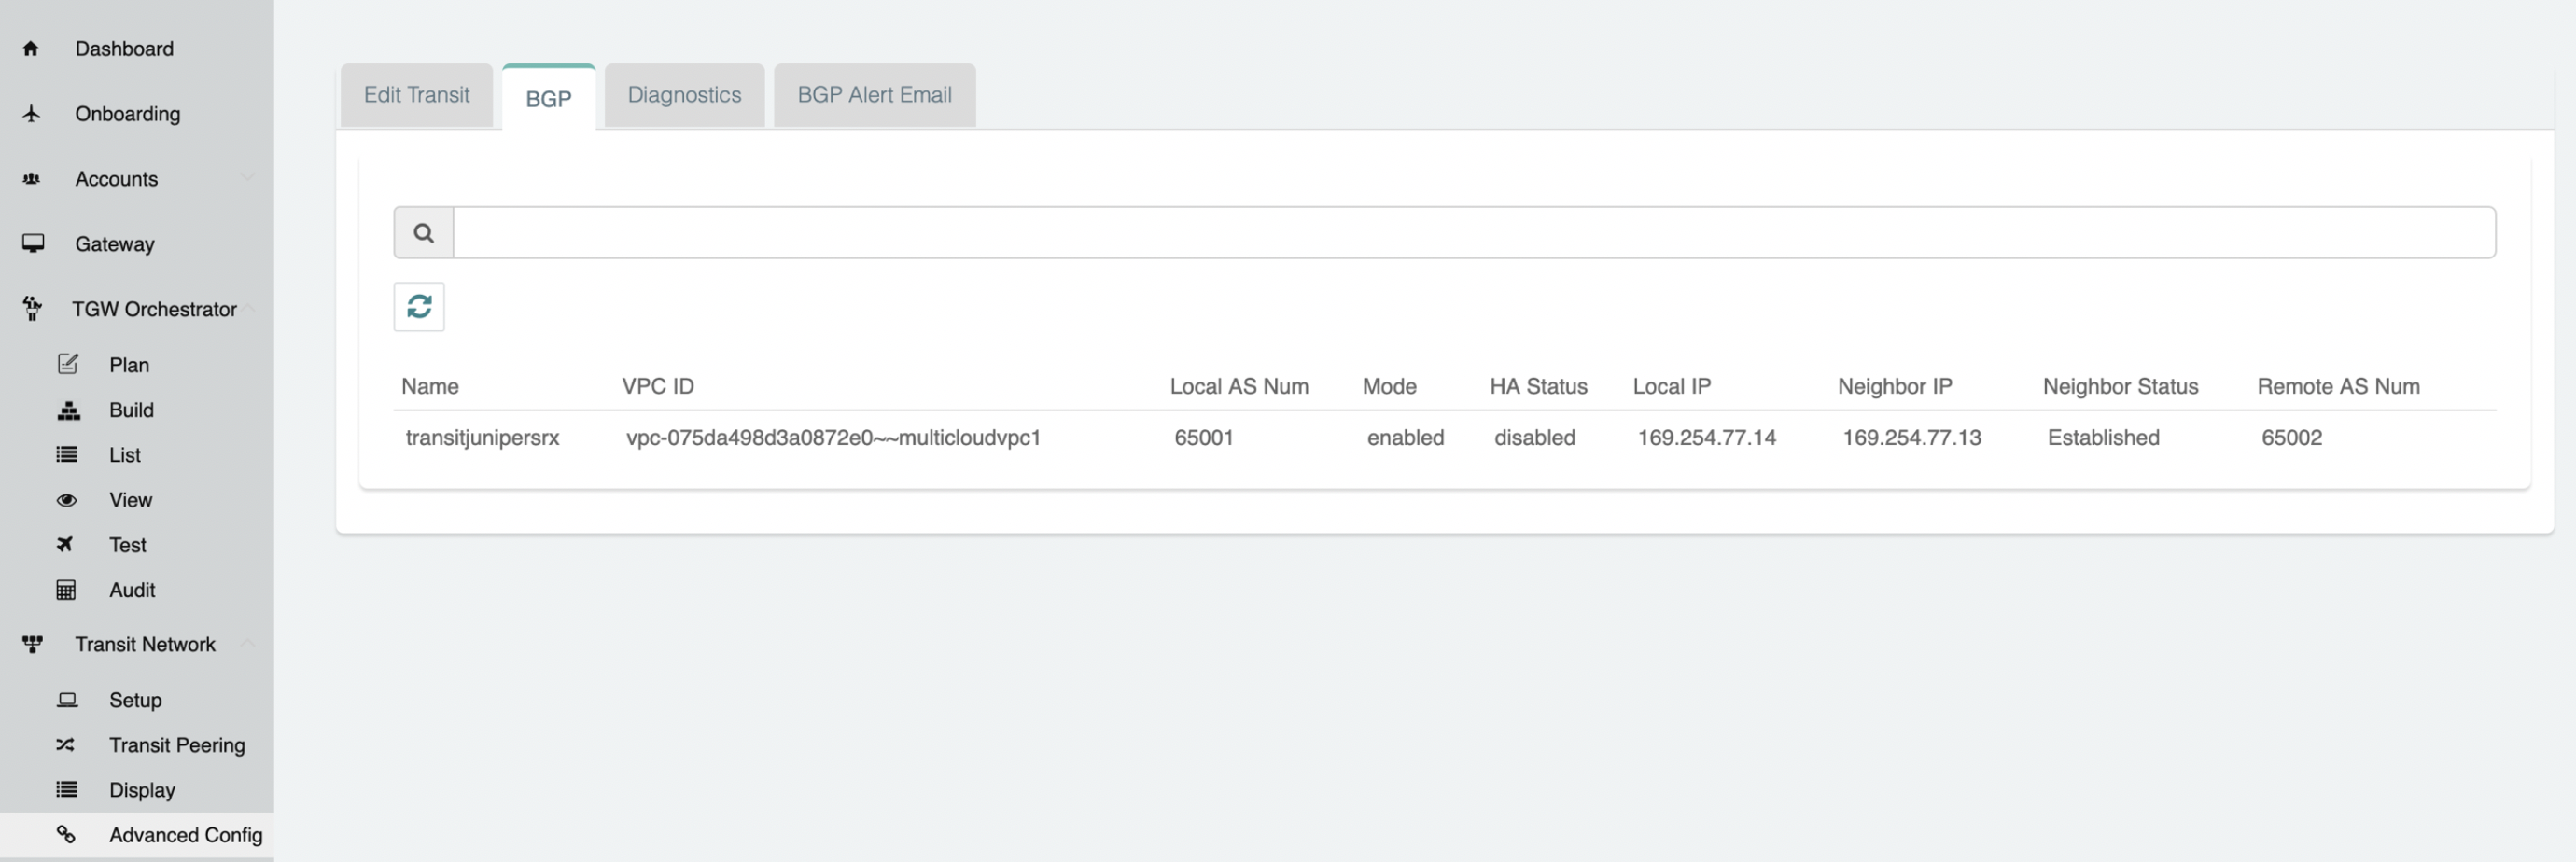Click the Setup menu entry
Viewport: 2576px width, 862px height.
click(x=134, y=699)
